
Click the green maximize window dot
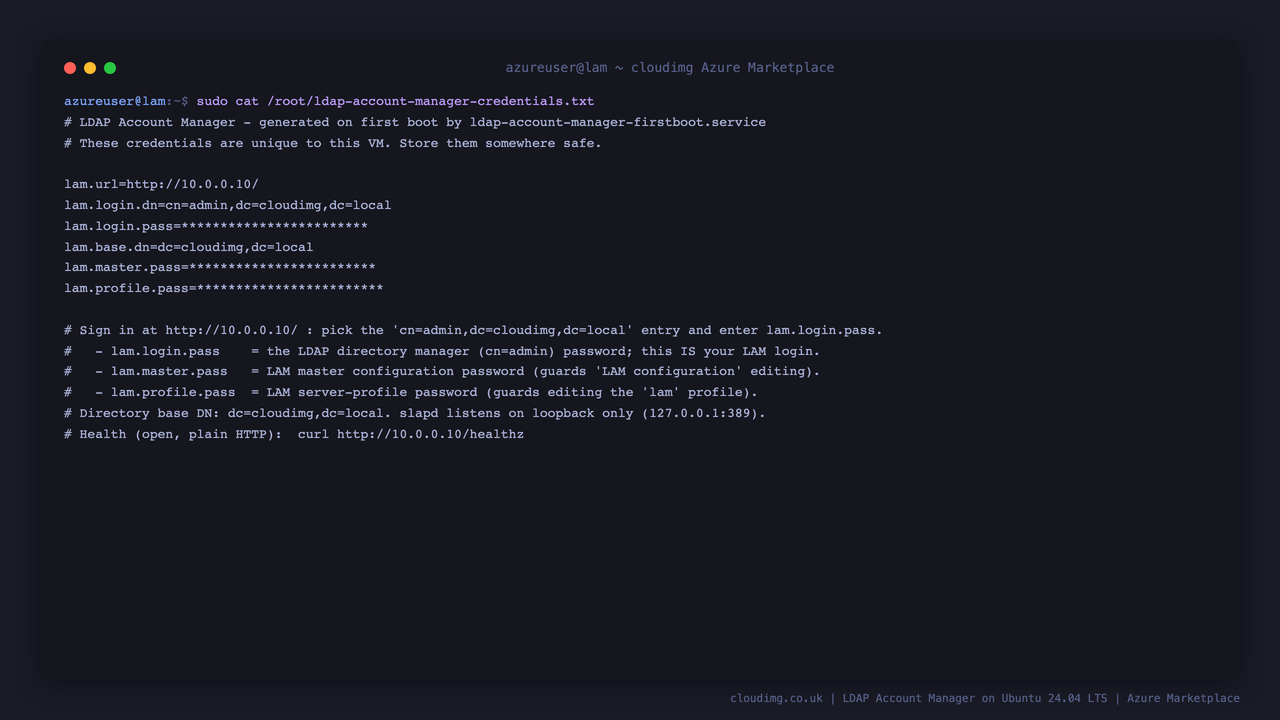click(110, 68)
